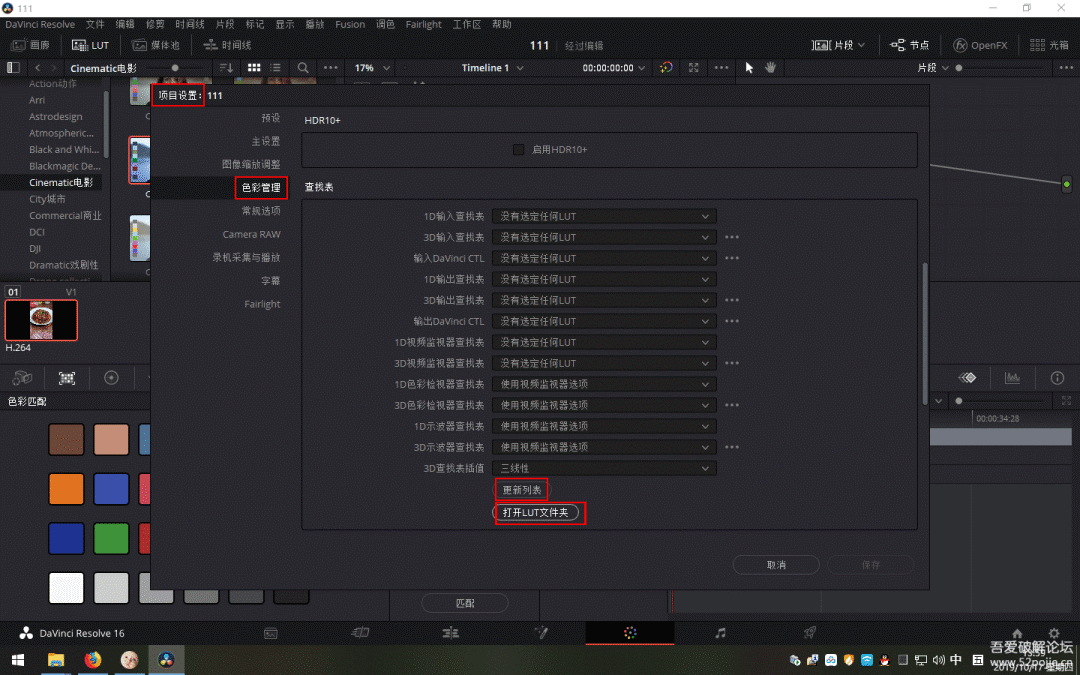Open the Camera Raw palette icon
This screenshot has height=675, width=1080.
point(23,377)
